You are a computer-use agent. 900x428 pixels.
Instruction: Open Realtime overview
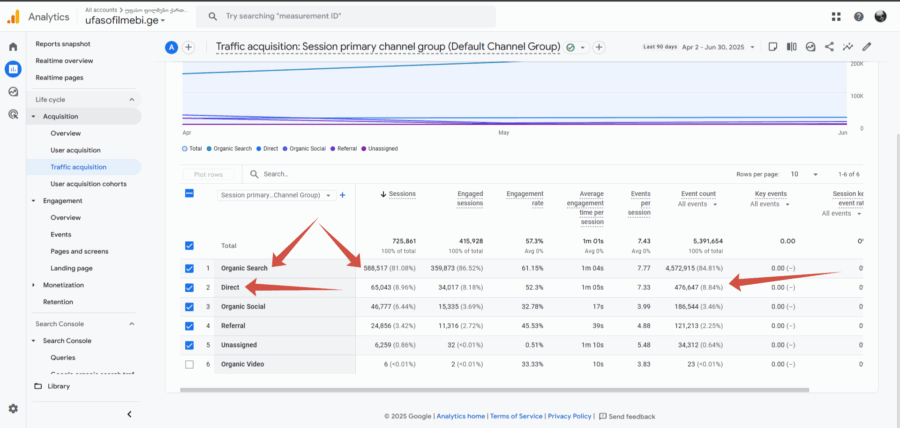pos(64,60)
